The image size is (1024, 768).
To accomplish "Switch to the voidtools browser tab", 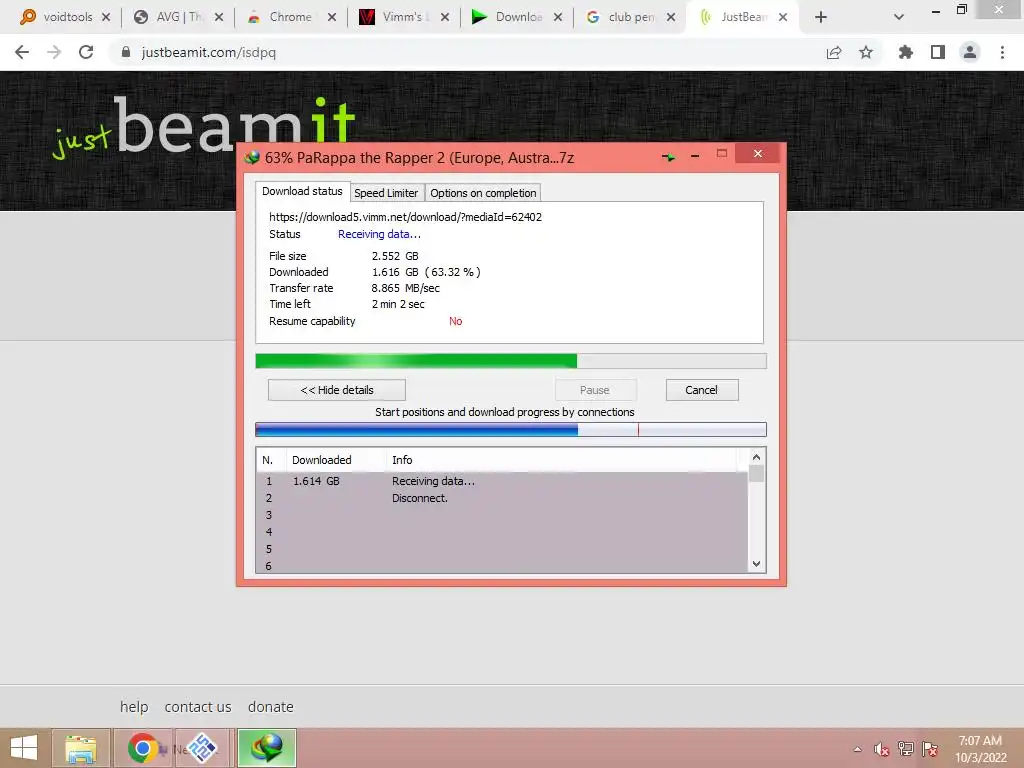I will (x=67, y=17).
